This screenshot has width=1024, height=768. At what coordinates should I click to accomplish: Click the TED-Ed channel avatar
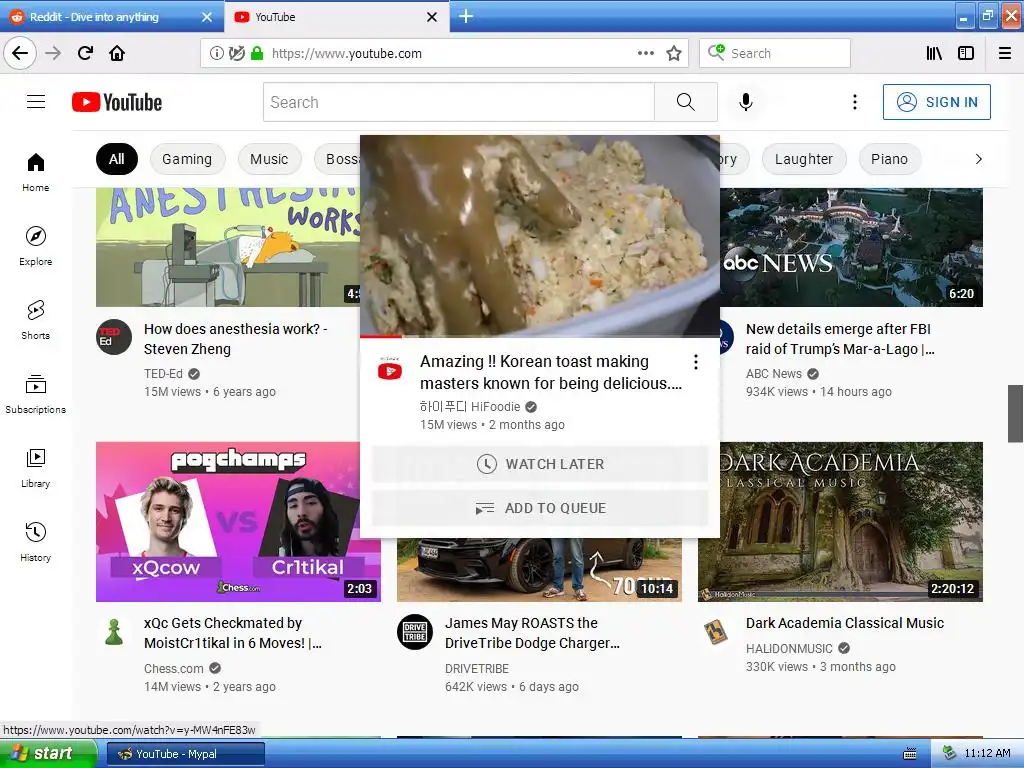point(114,337)
